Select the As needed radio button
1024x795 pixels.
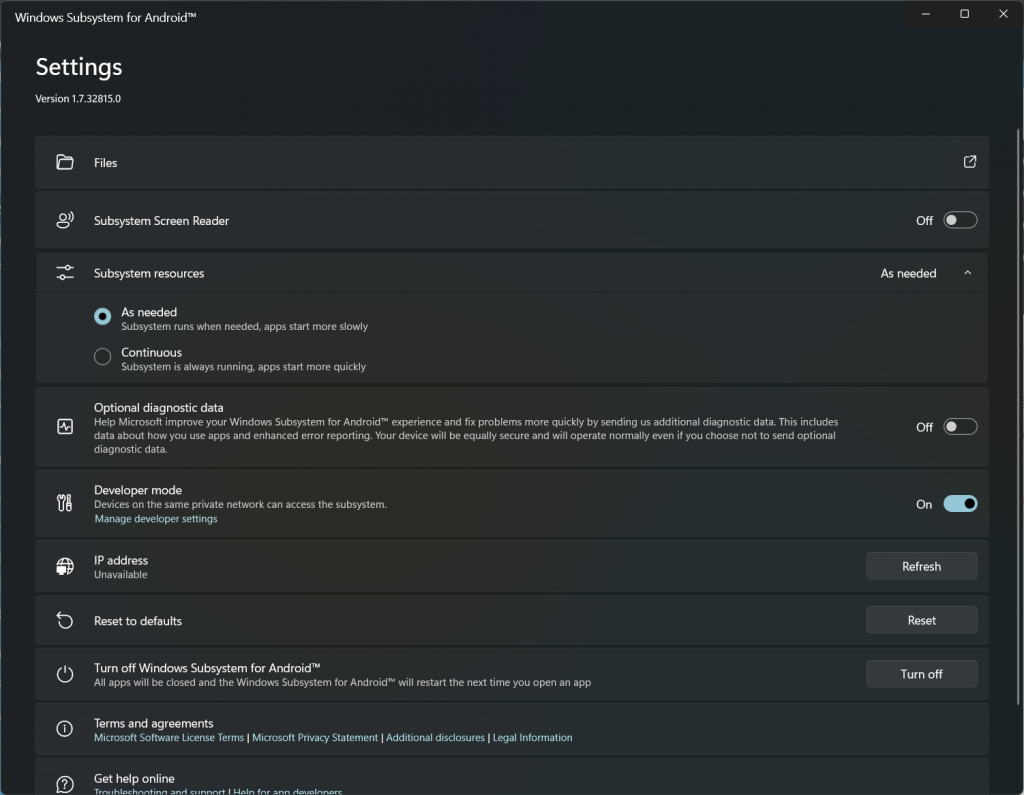click(102, 316)
